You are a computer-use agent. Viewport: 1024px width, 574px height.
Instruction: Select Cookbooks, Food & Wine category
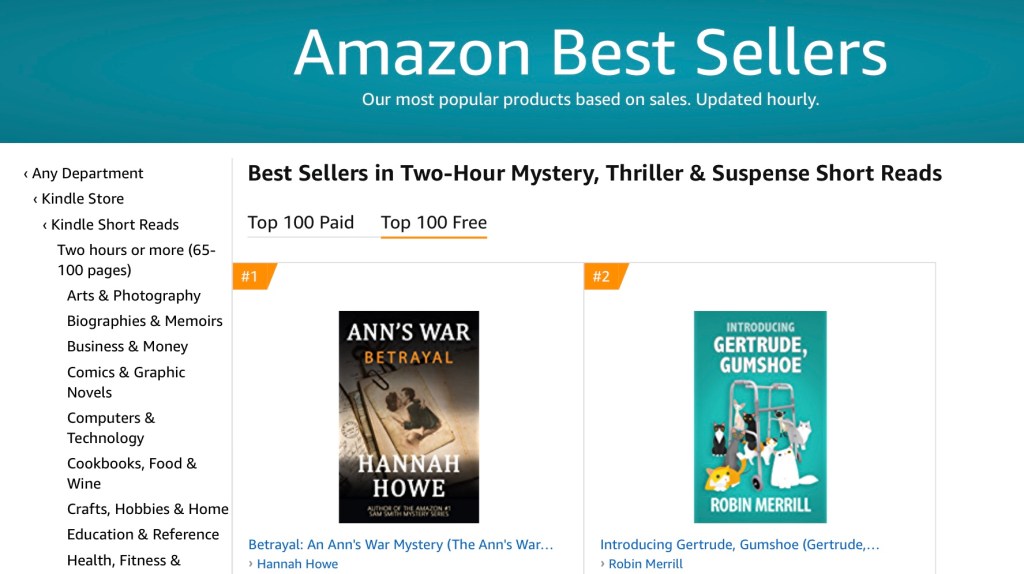tap(132, 473)
